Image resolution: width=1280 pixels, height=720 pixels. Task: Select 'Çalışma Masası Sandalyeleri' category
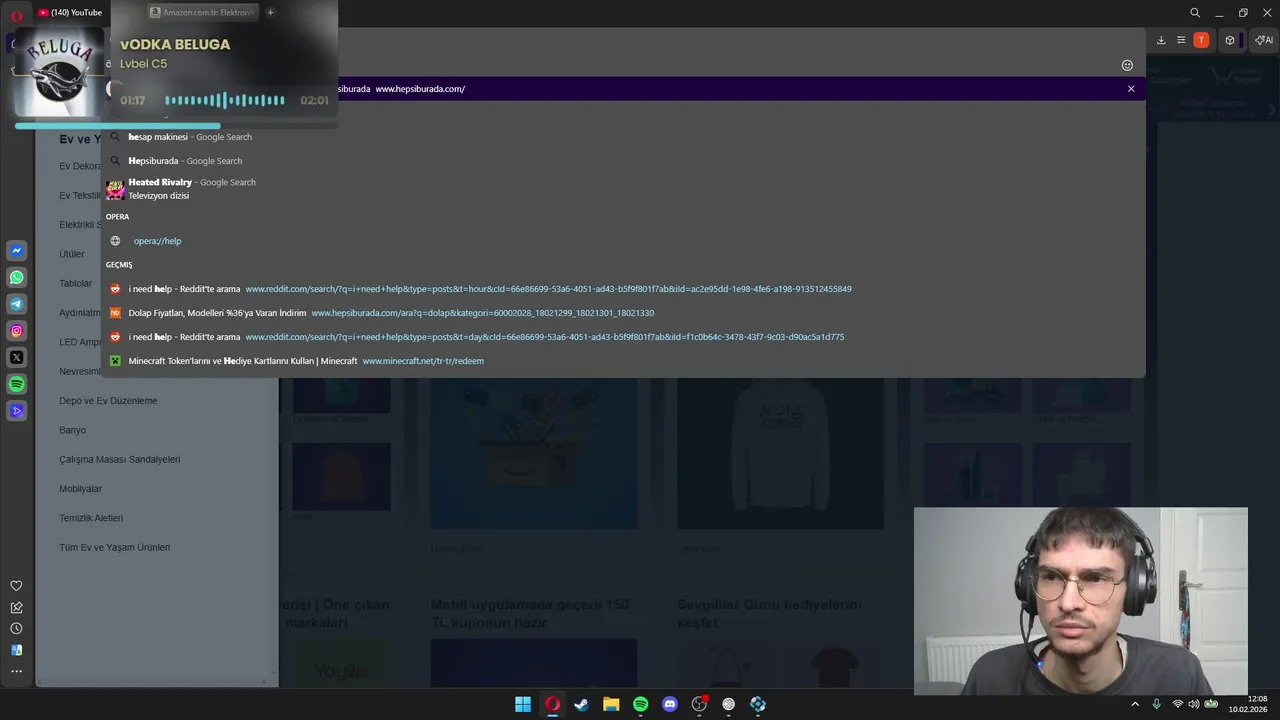pyautogui.click(x=120, y=459)
